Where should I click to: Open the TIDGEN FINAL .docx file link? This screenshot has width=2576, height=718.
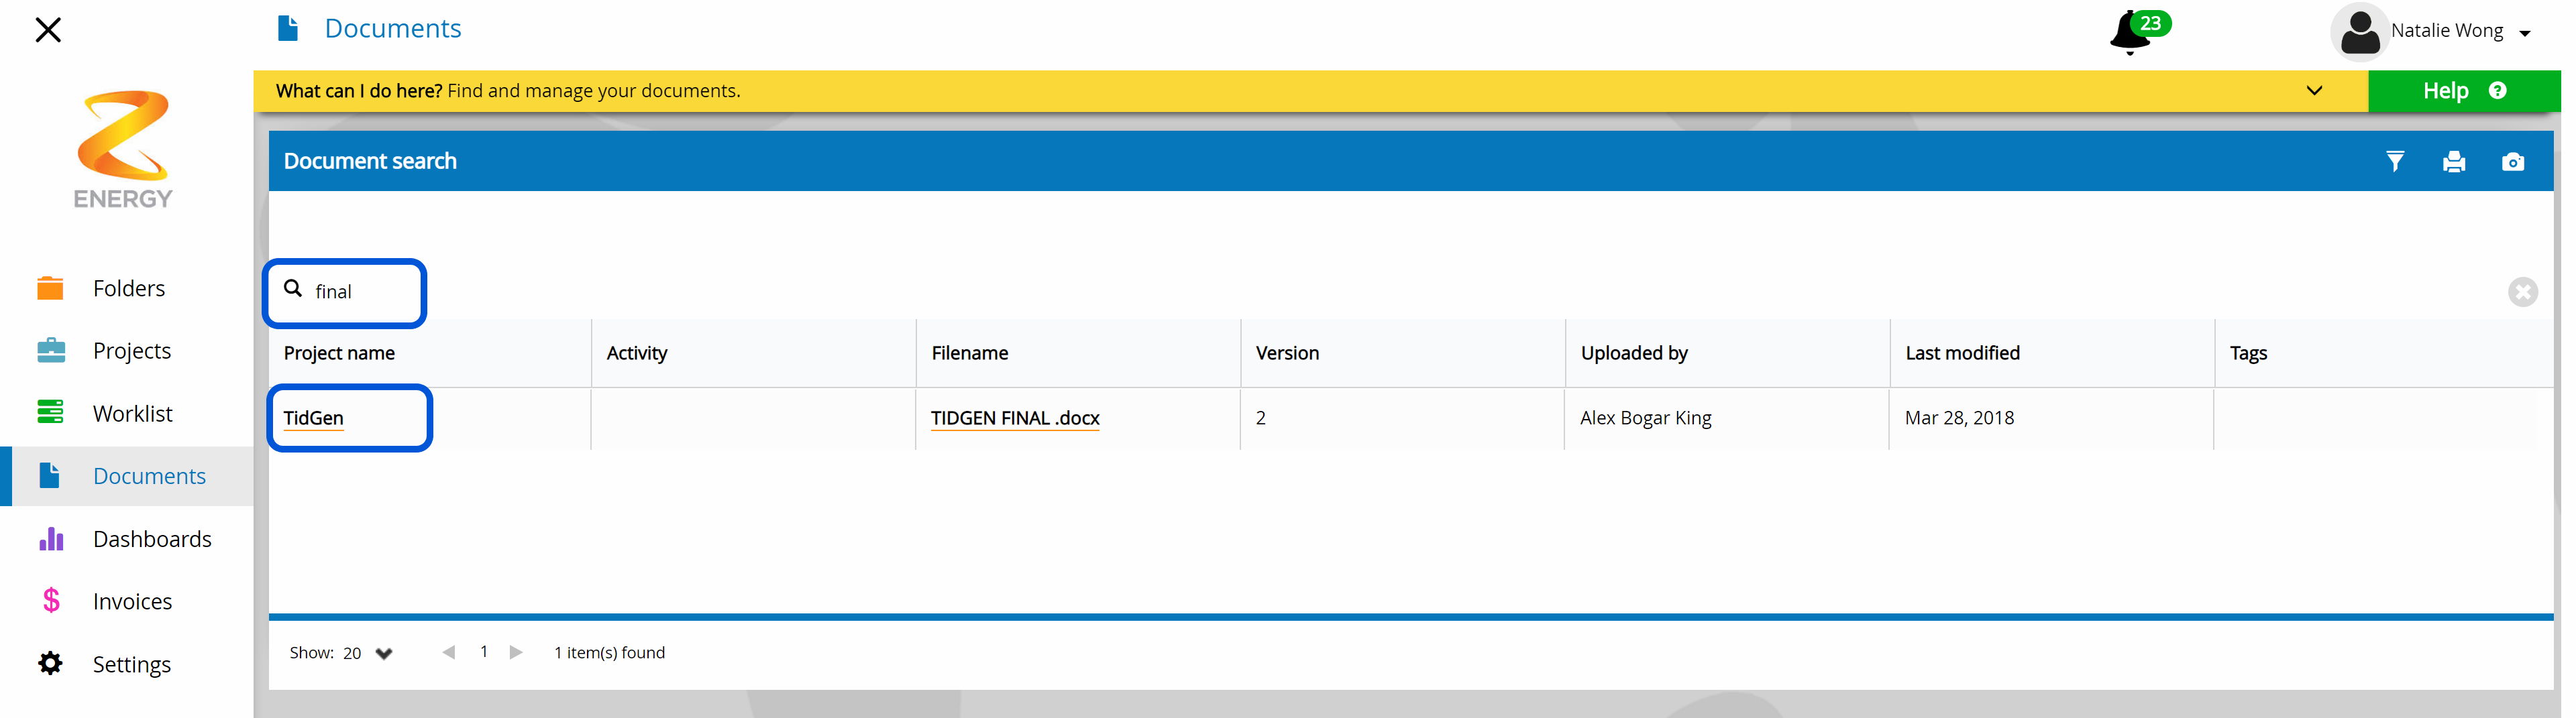pos(1015,418)
